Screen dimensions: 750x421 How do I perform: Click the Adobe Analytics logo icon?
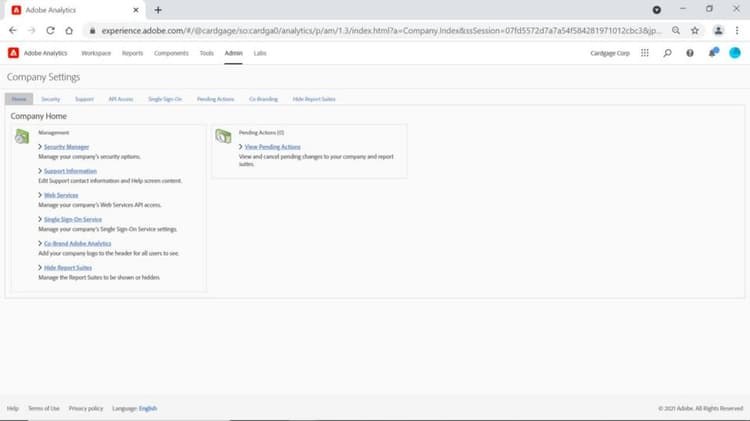pyautogui.click(x=13, y=53)
